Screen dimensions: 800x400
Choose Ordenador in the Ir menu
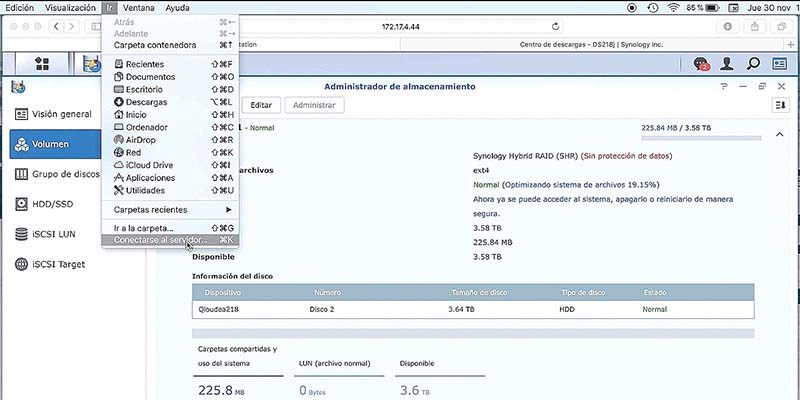tap(170, 127)
